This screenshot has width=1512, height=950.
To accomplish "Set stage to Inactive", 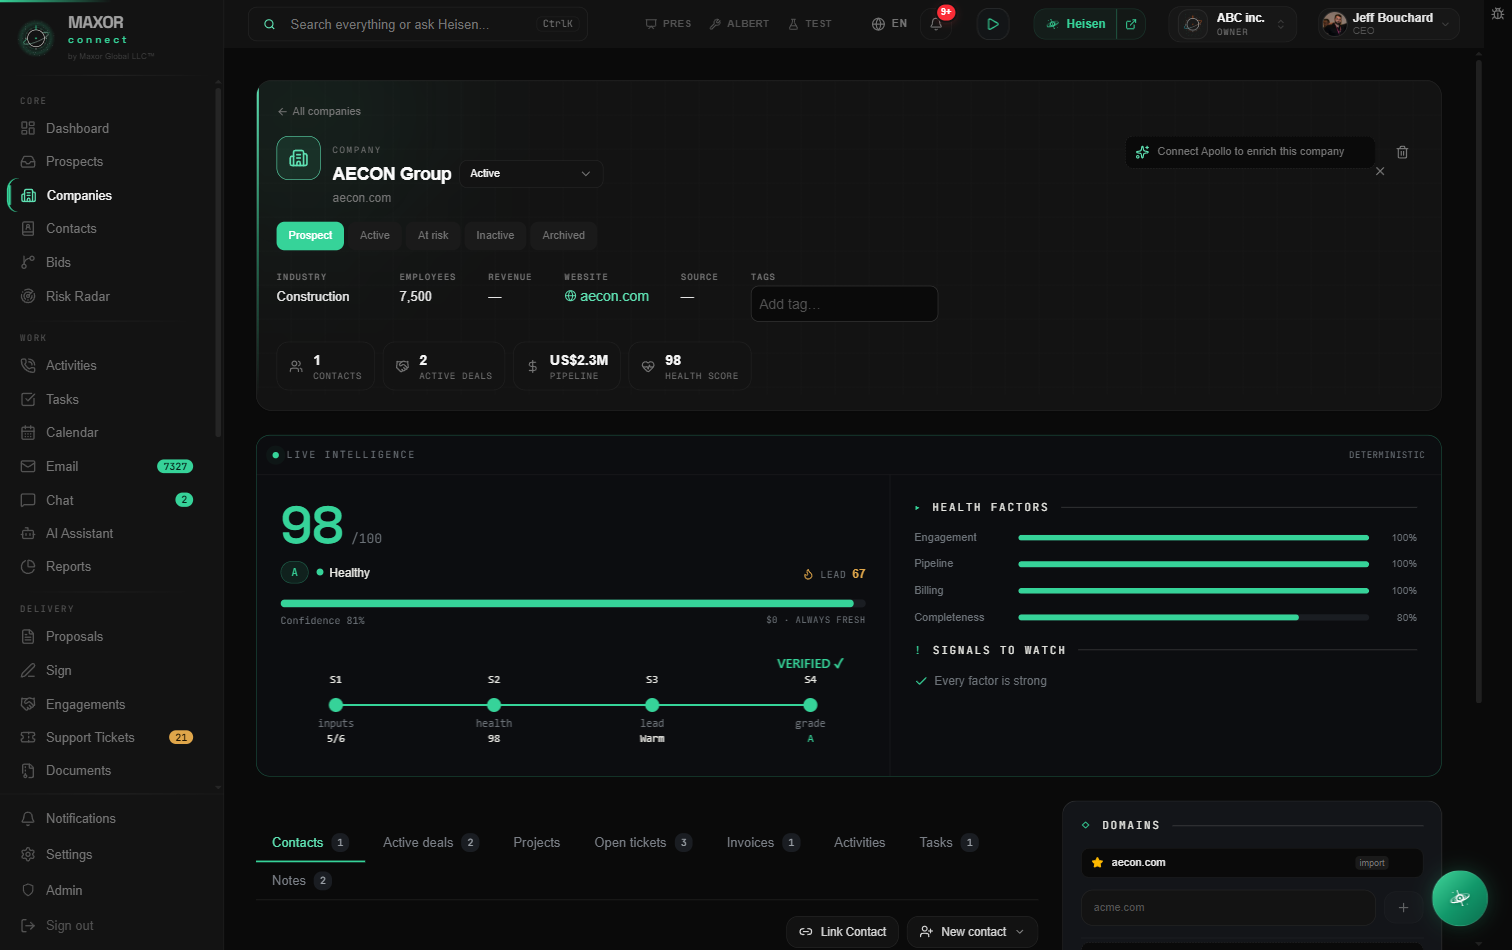I will click(495, 235).
